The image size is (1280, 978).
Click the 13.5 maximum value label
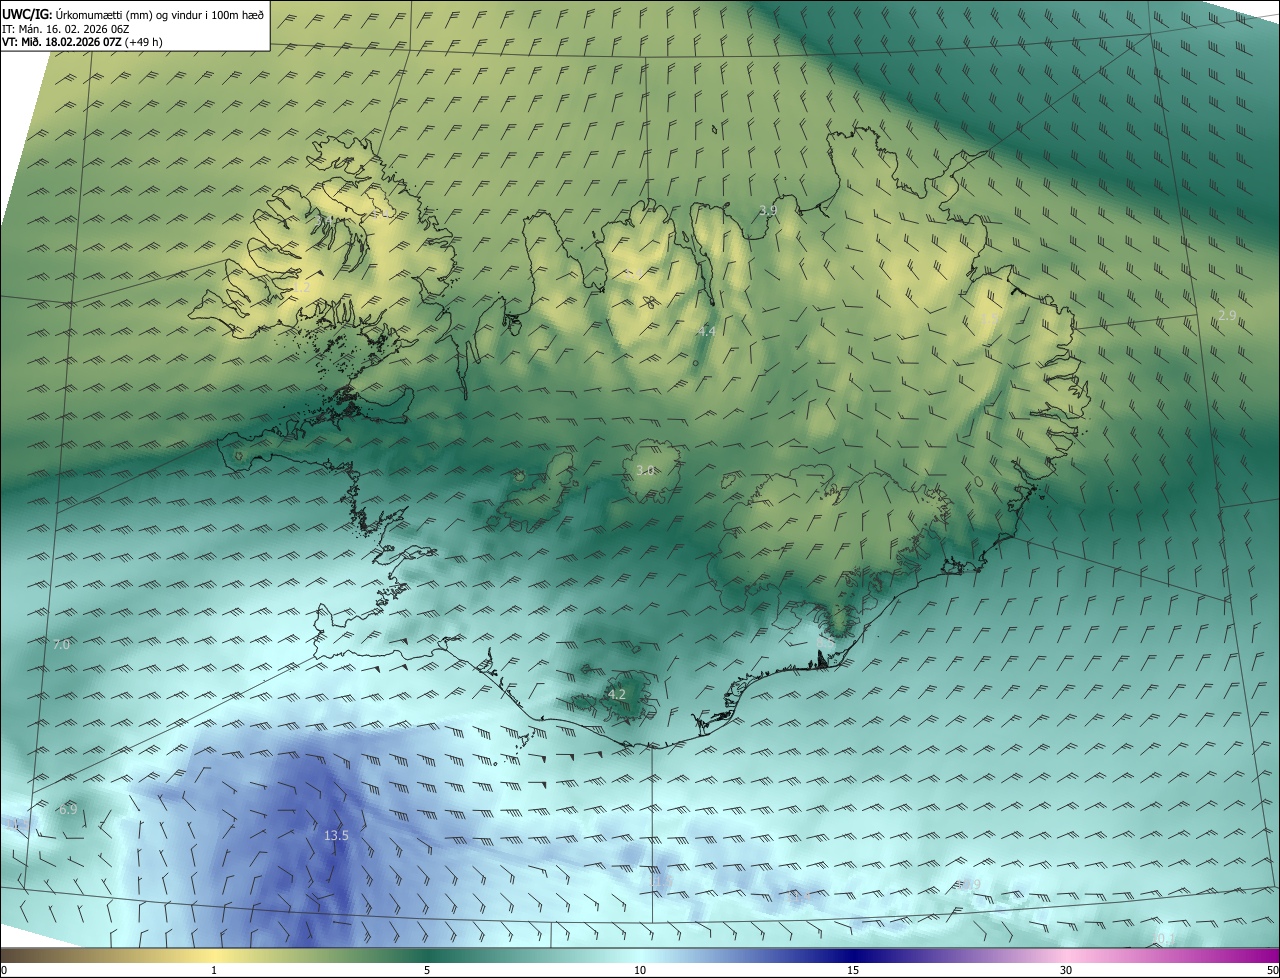[336, 835]
